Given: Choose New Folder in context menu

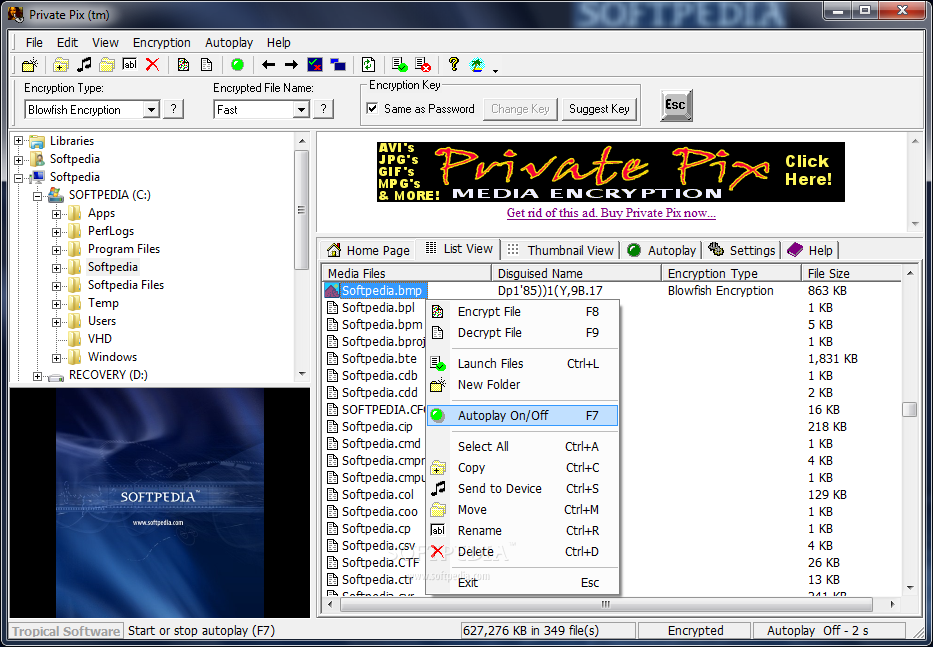Looking at the screenshot, I should [x=523, y=385].
